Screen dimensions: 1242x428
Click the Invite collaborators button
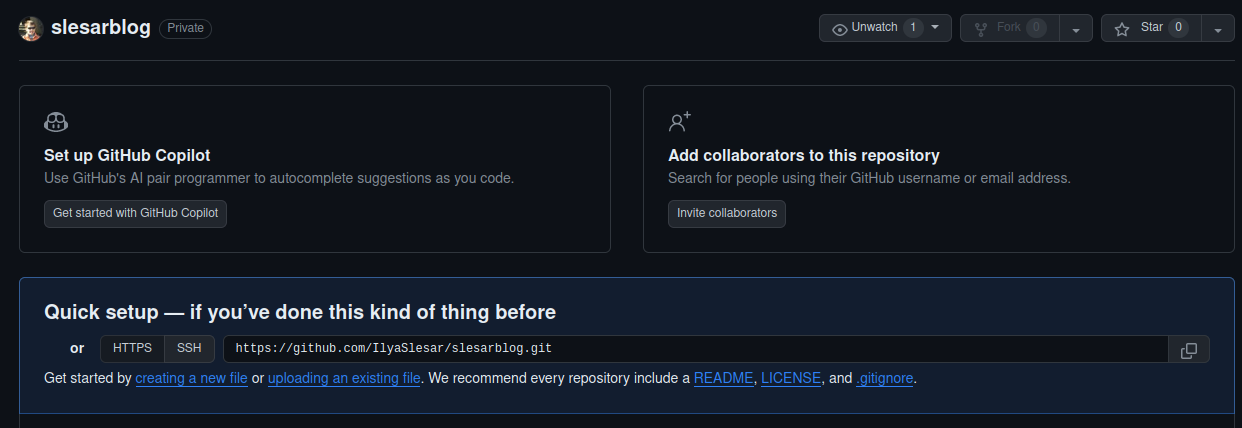point(727,214)
